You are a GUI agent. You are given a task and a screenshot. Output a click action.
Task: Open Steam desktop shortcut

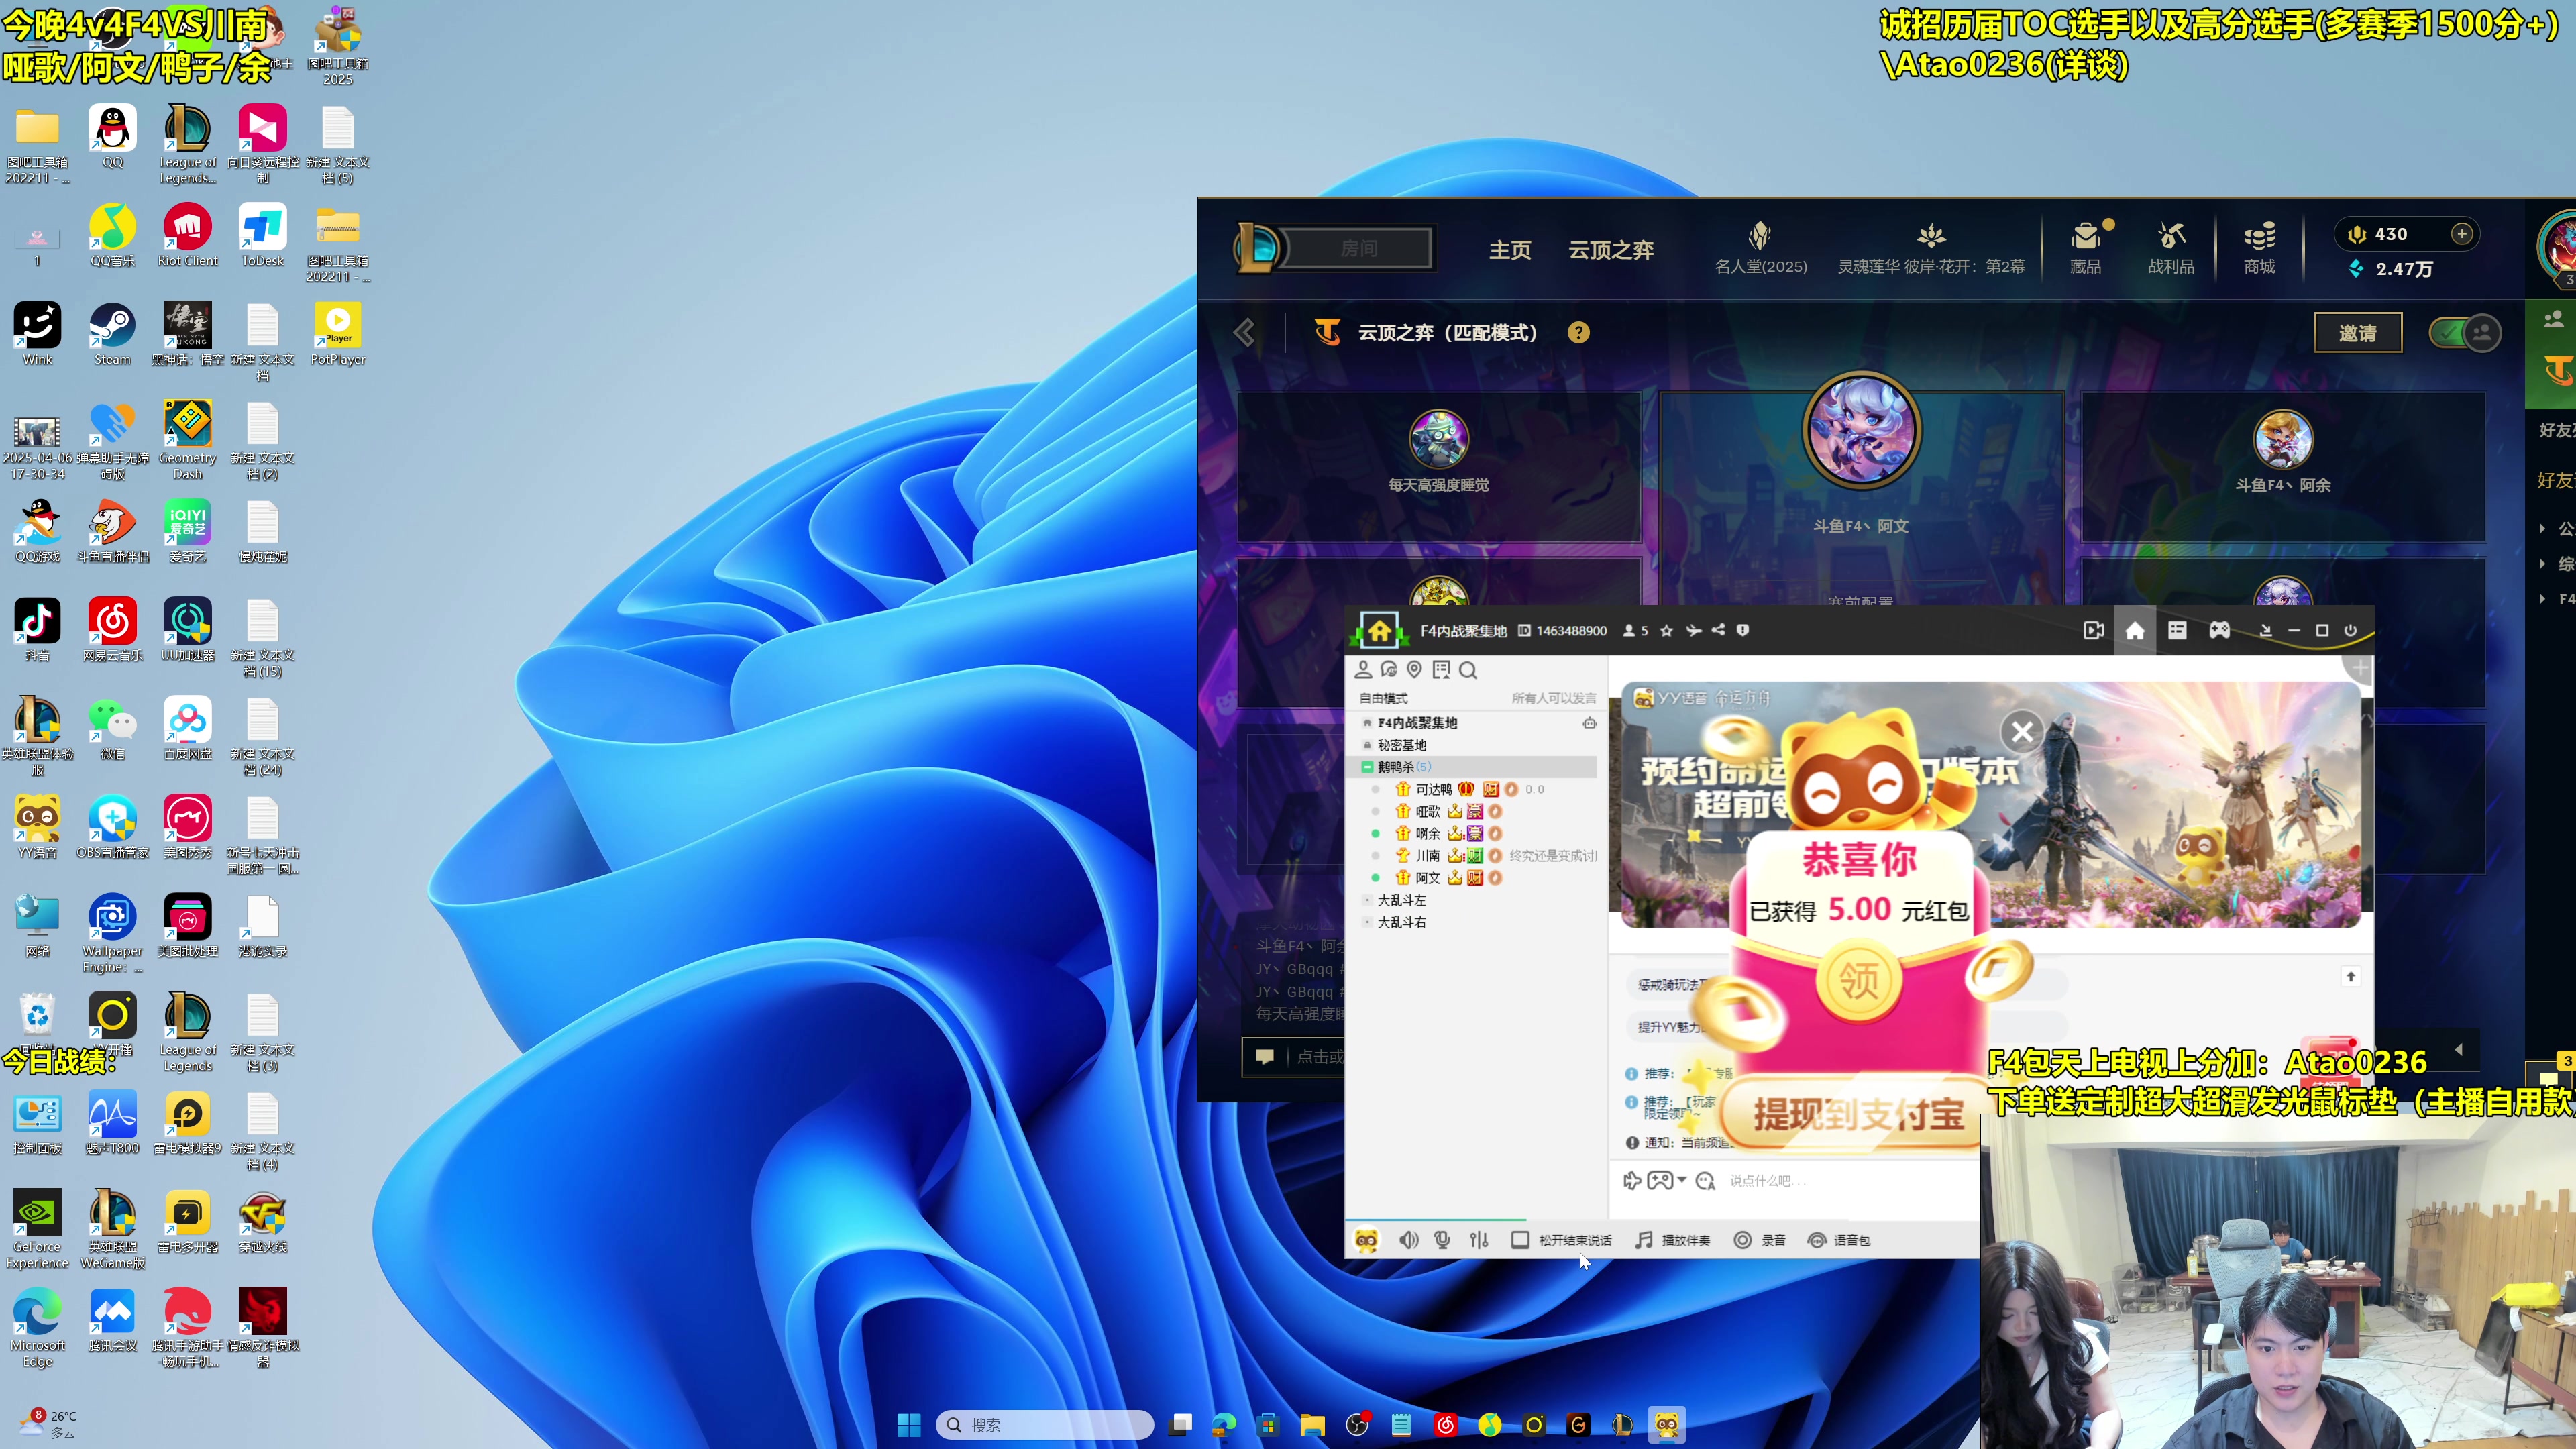point(112,334)
